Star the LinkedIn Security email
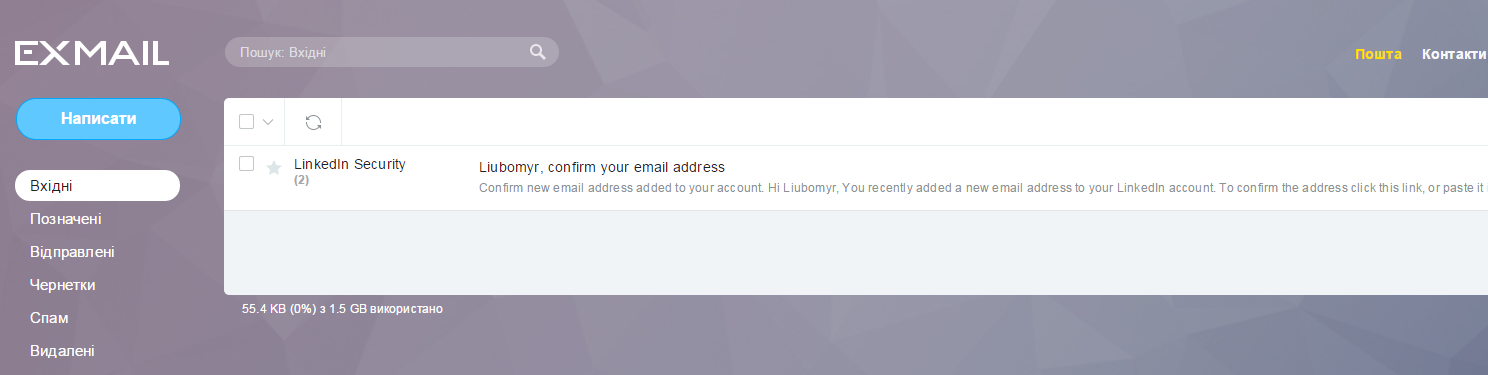 pos(274,168)
